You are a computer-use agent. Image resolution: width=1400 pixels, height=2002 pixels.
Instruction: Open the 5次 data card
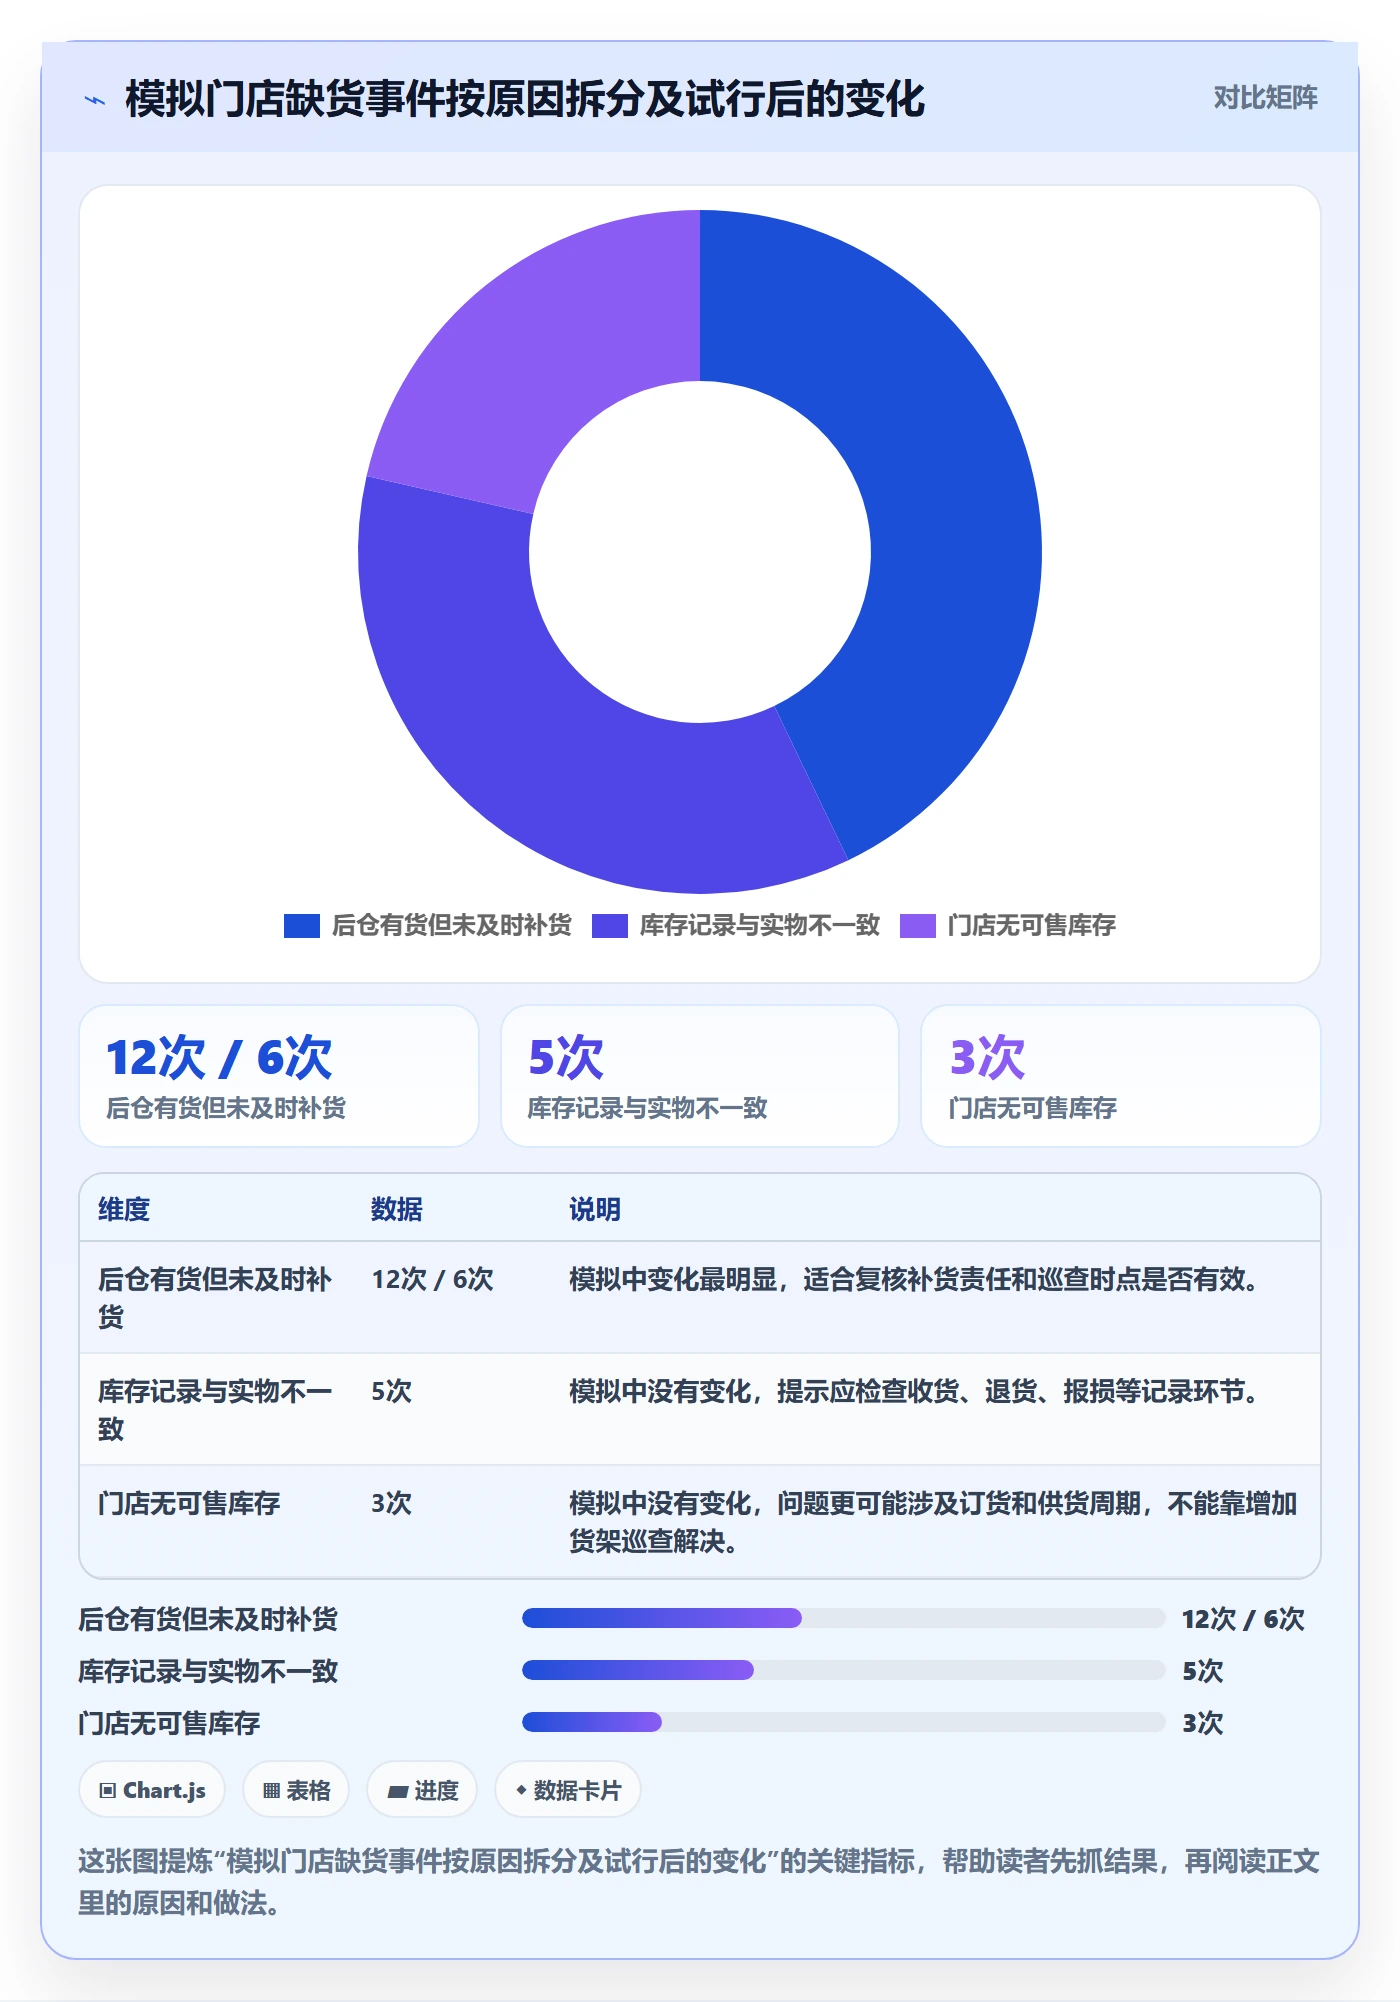tap(700, 1076)
